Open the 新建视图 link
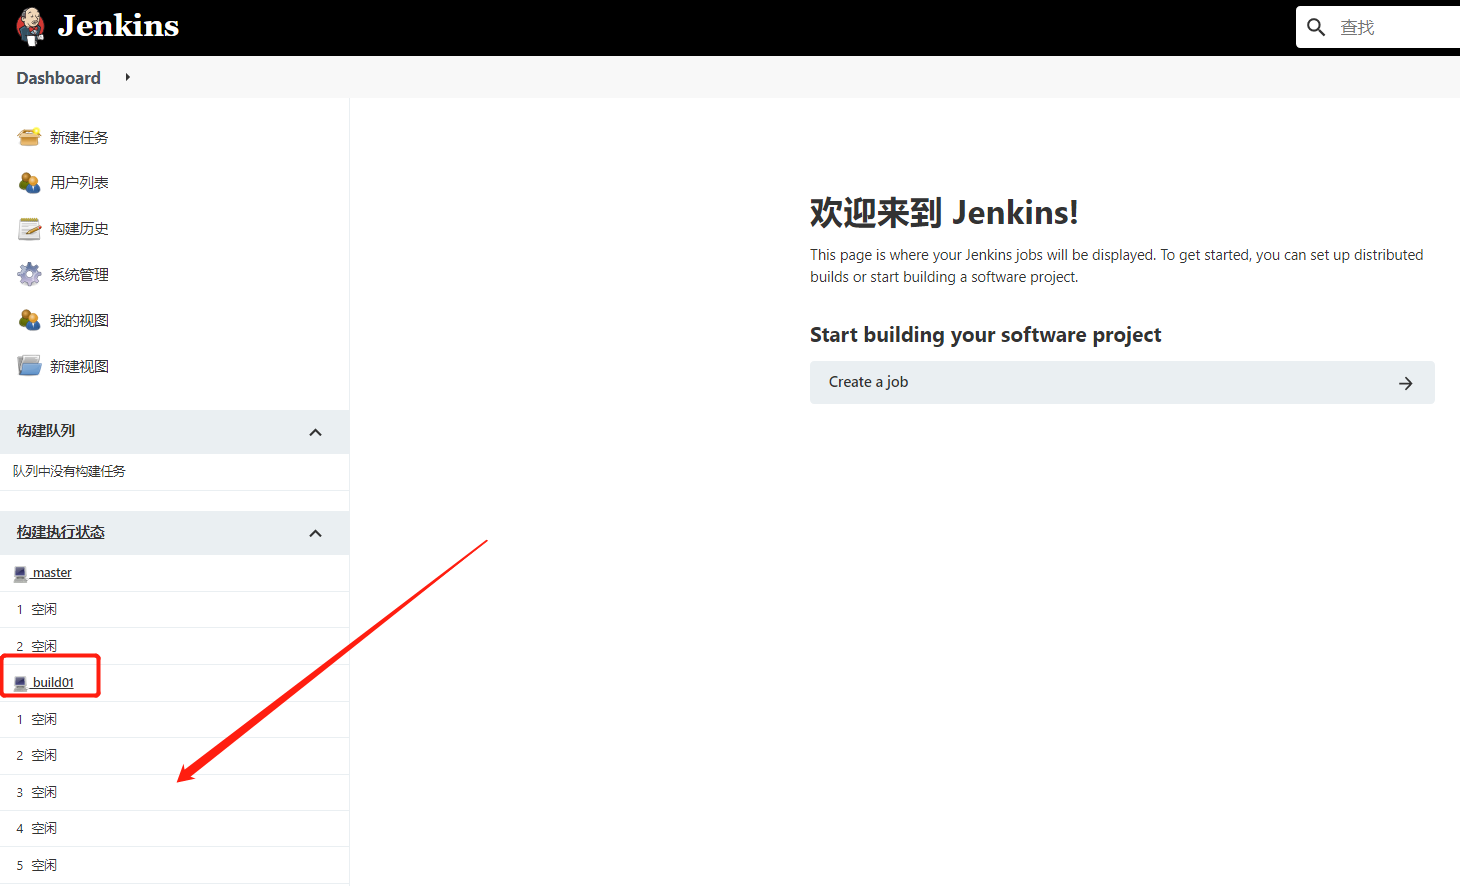 (x=79, y=367)
